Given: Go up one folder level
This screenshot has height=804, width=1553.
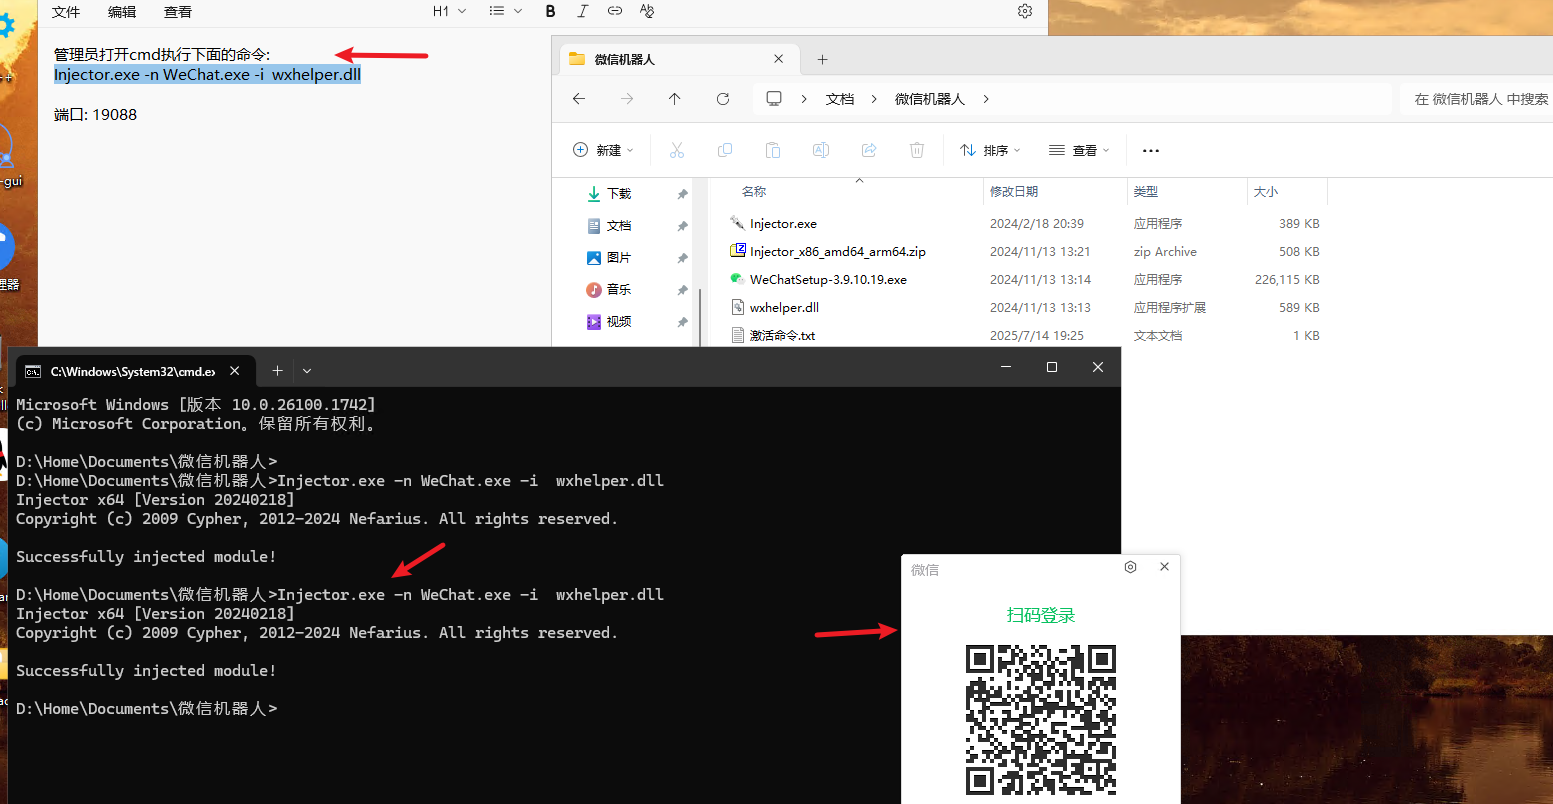Looking at the screenshot, I should click(x=675, y=99).
